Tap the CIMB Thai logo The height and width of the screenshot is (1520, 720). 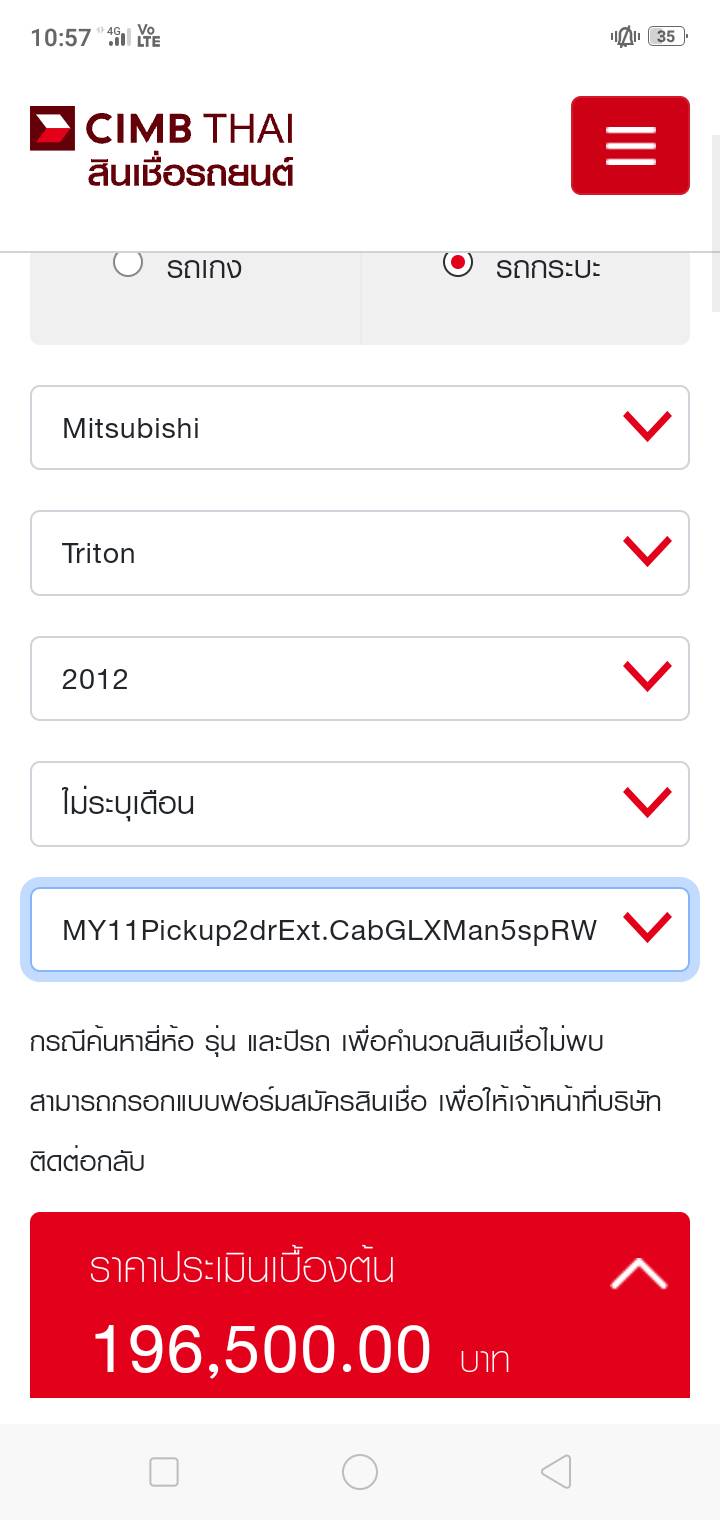pos(162,130)
